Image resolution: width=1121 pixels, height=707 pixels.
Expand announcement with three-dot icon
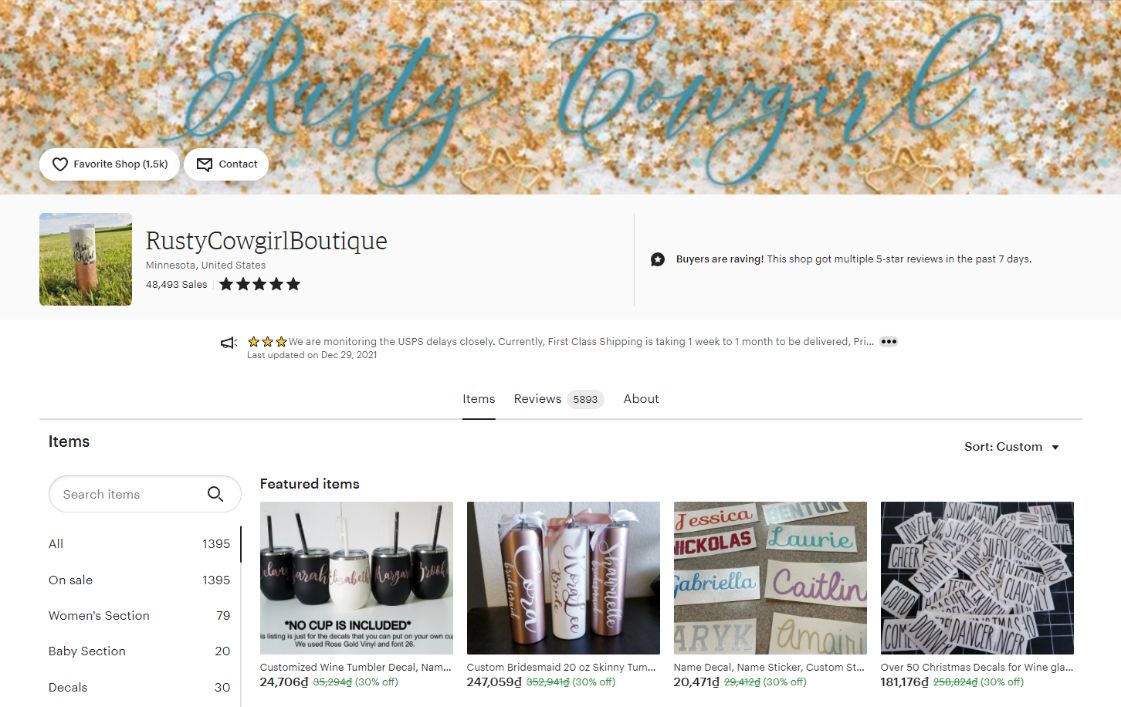coord(889,342)
